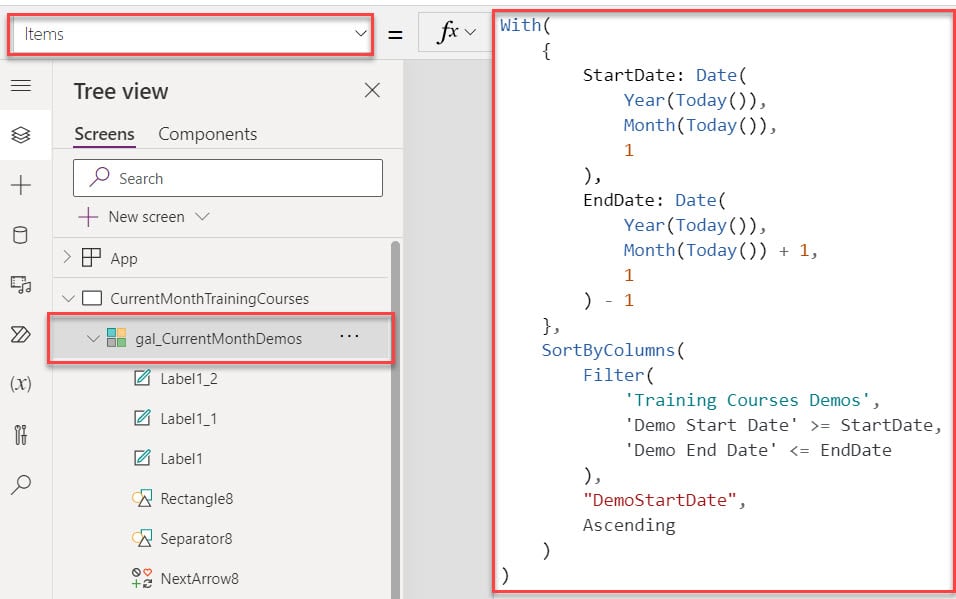
Task: Click the shape icon of Separator8
Action: (x=142, y=538)
